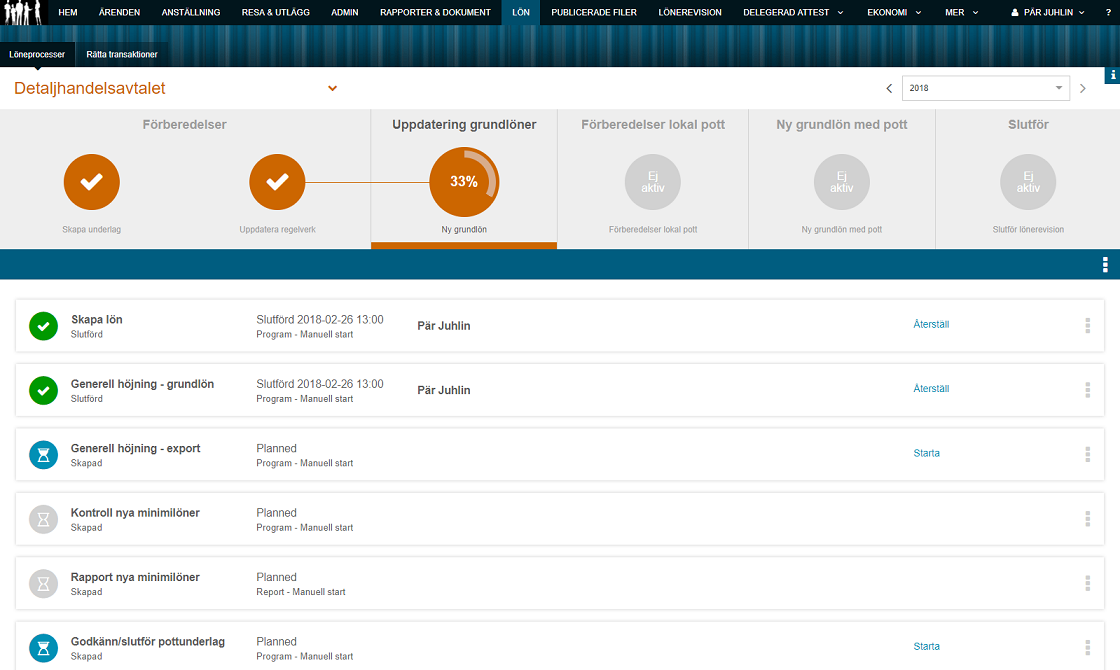Open the Ärenden menu item

tap(119, 12)
